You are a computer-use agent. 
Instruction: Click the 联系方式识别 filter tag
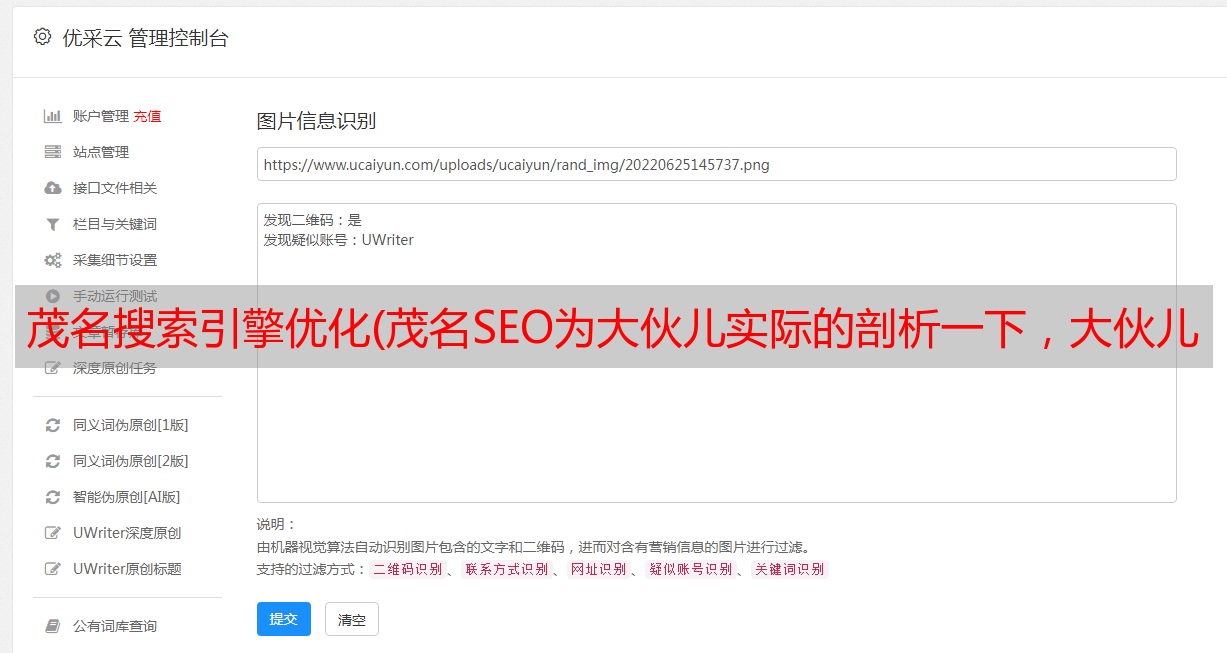point(507,569)
